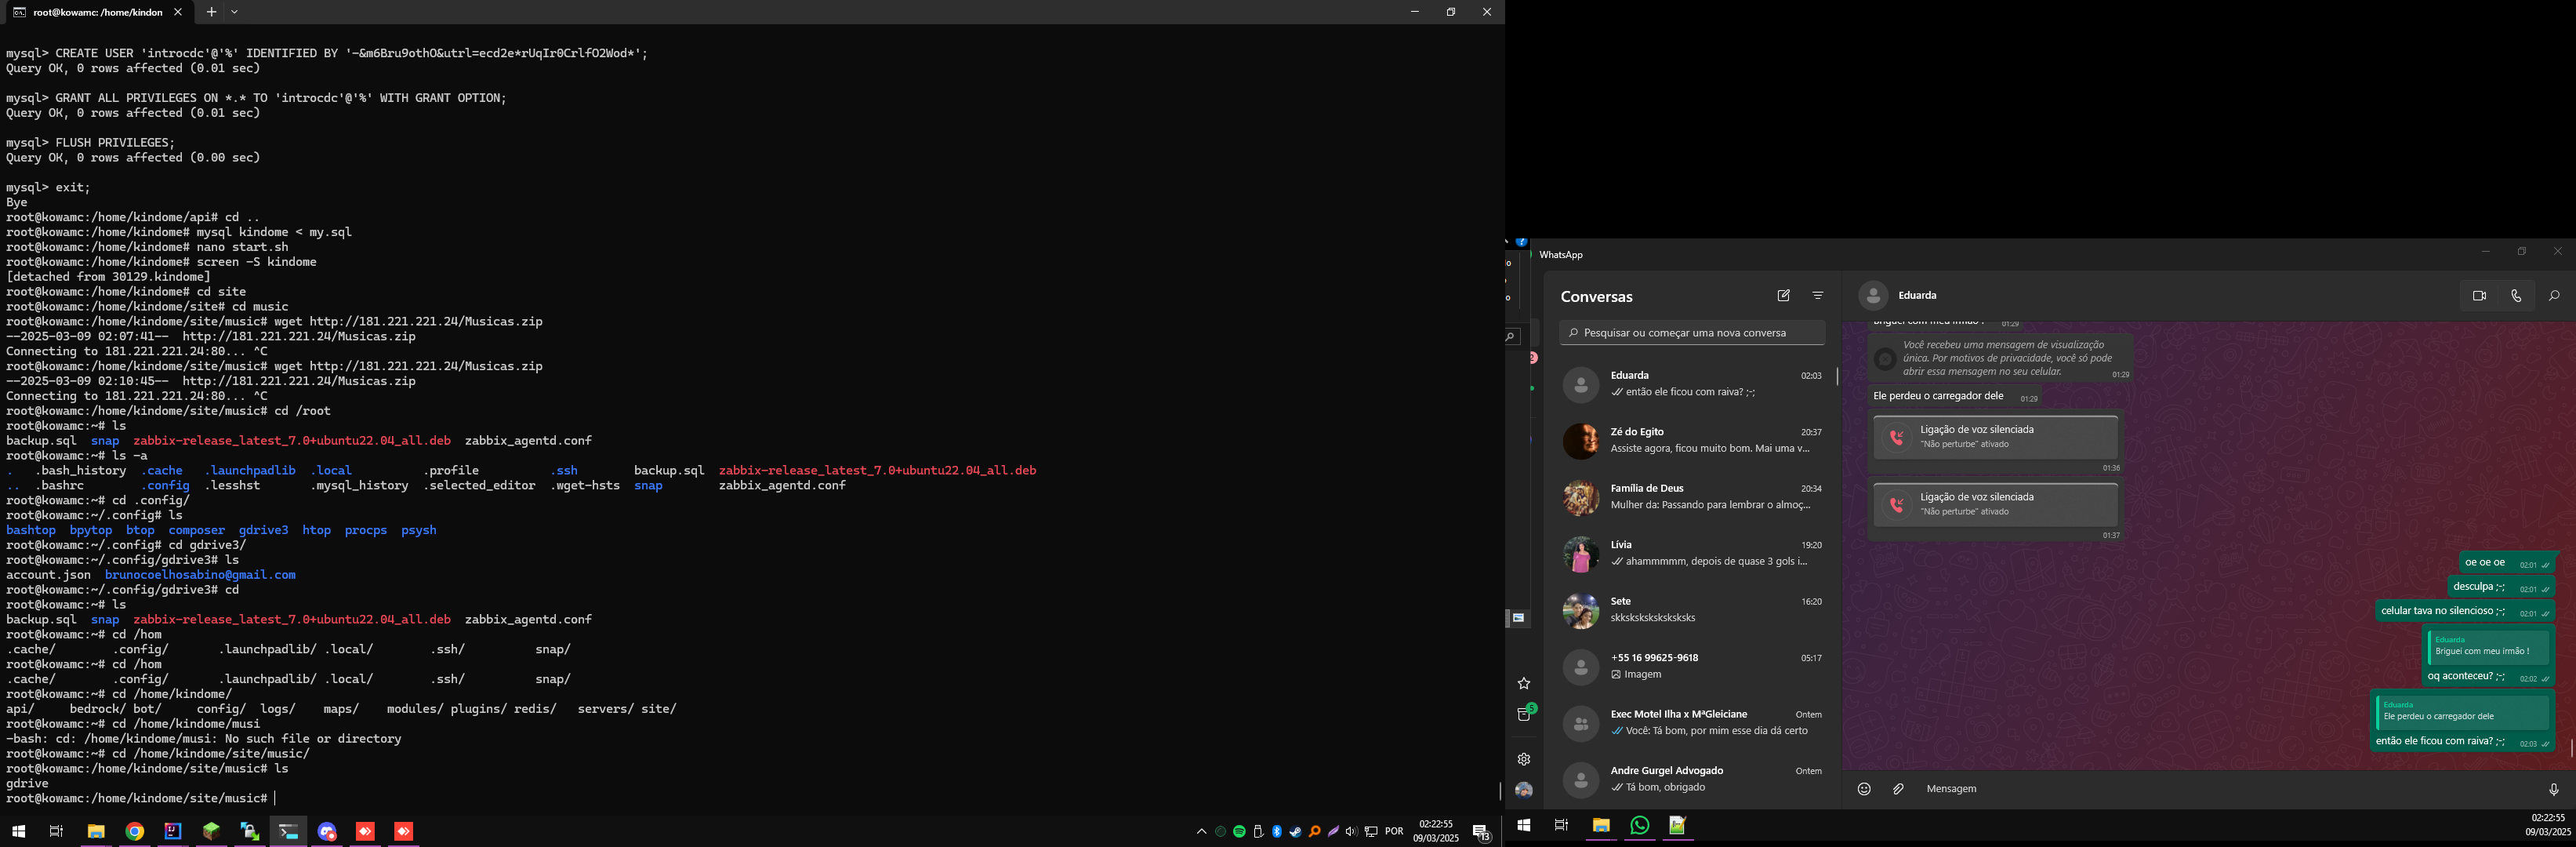Click Zé do Egito's profile picture

(x=1581, y=441)
